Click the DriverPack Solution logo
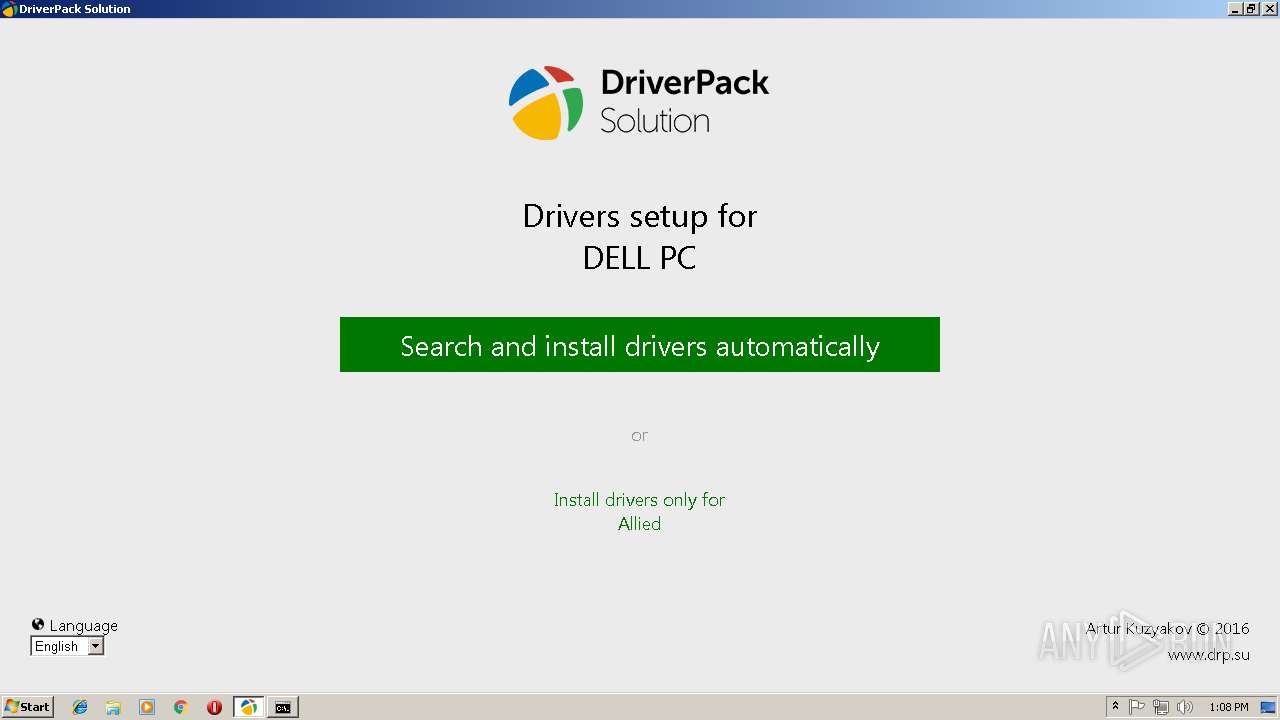 639,102
